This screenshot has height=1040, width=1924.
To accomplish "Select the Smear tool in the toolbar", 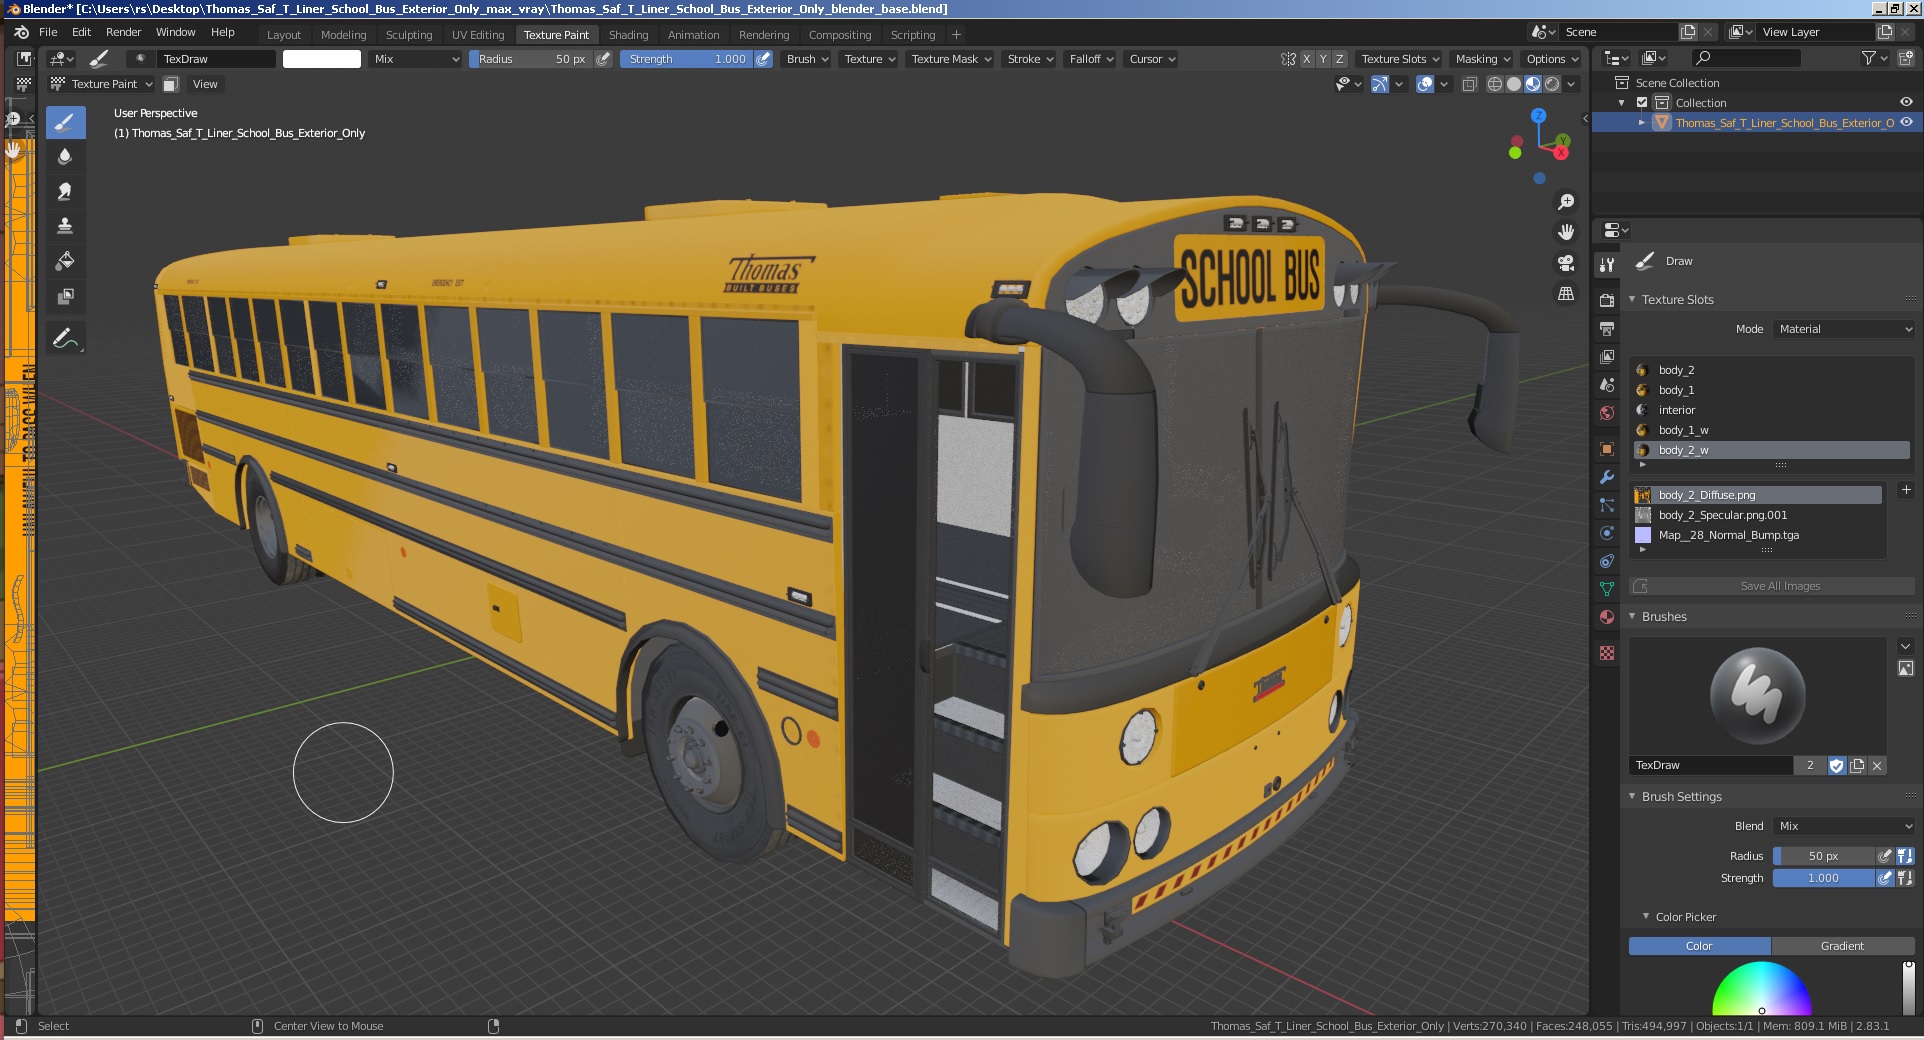I will click(65, 191).
